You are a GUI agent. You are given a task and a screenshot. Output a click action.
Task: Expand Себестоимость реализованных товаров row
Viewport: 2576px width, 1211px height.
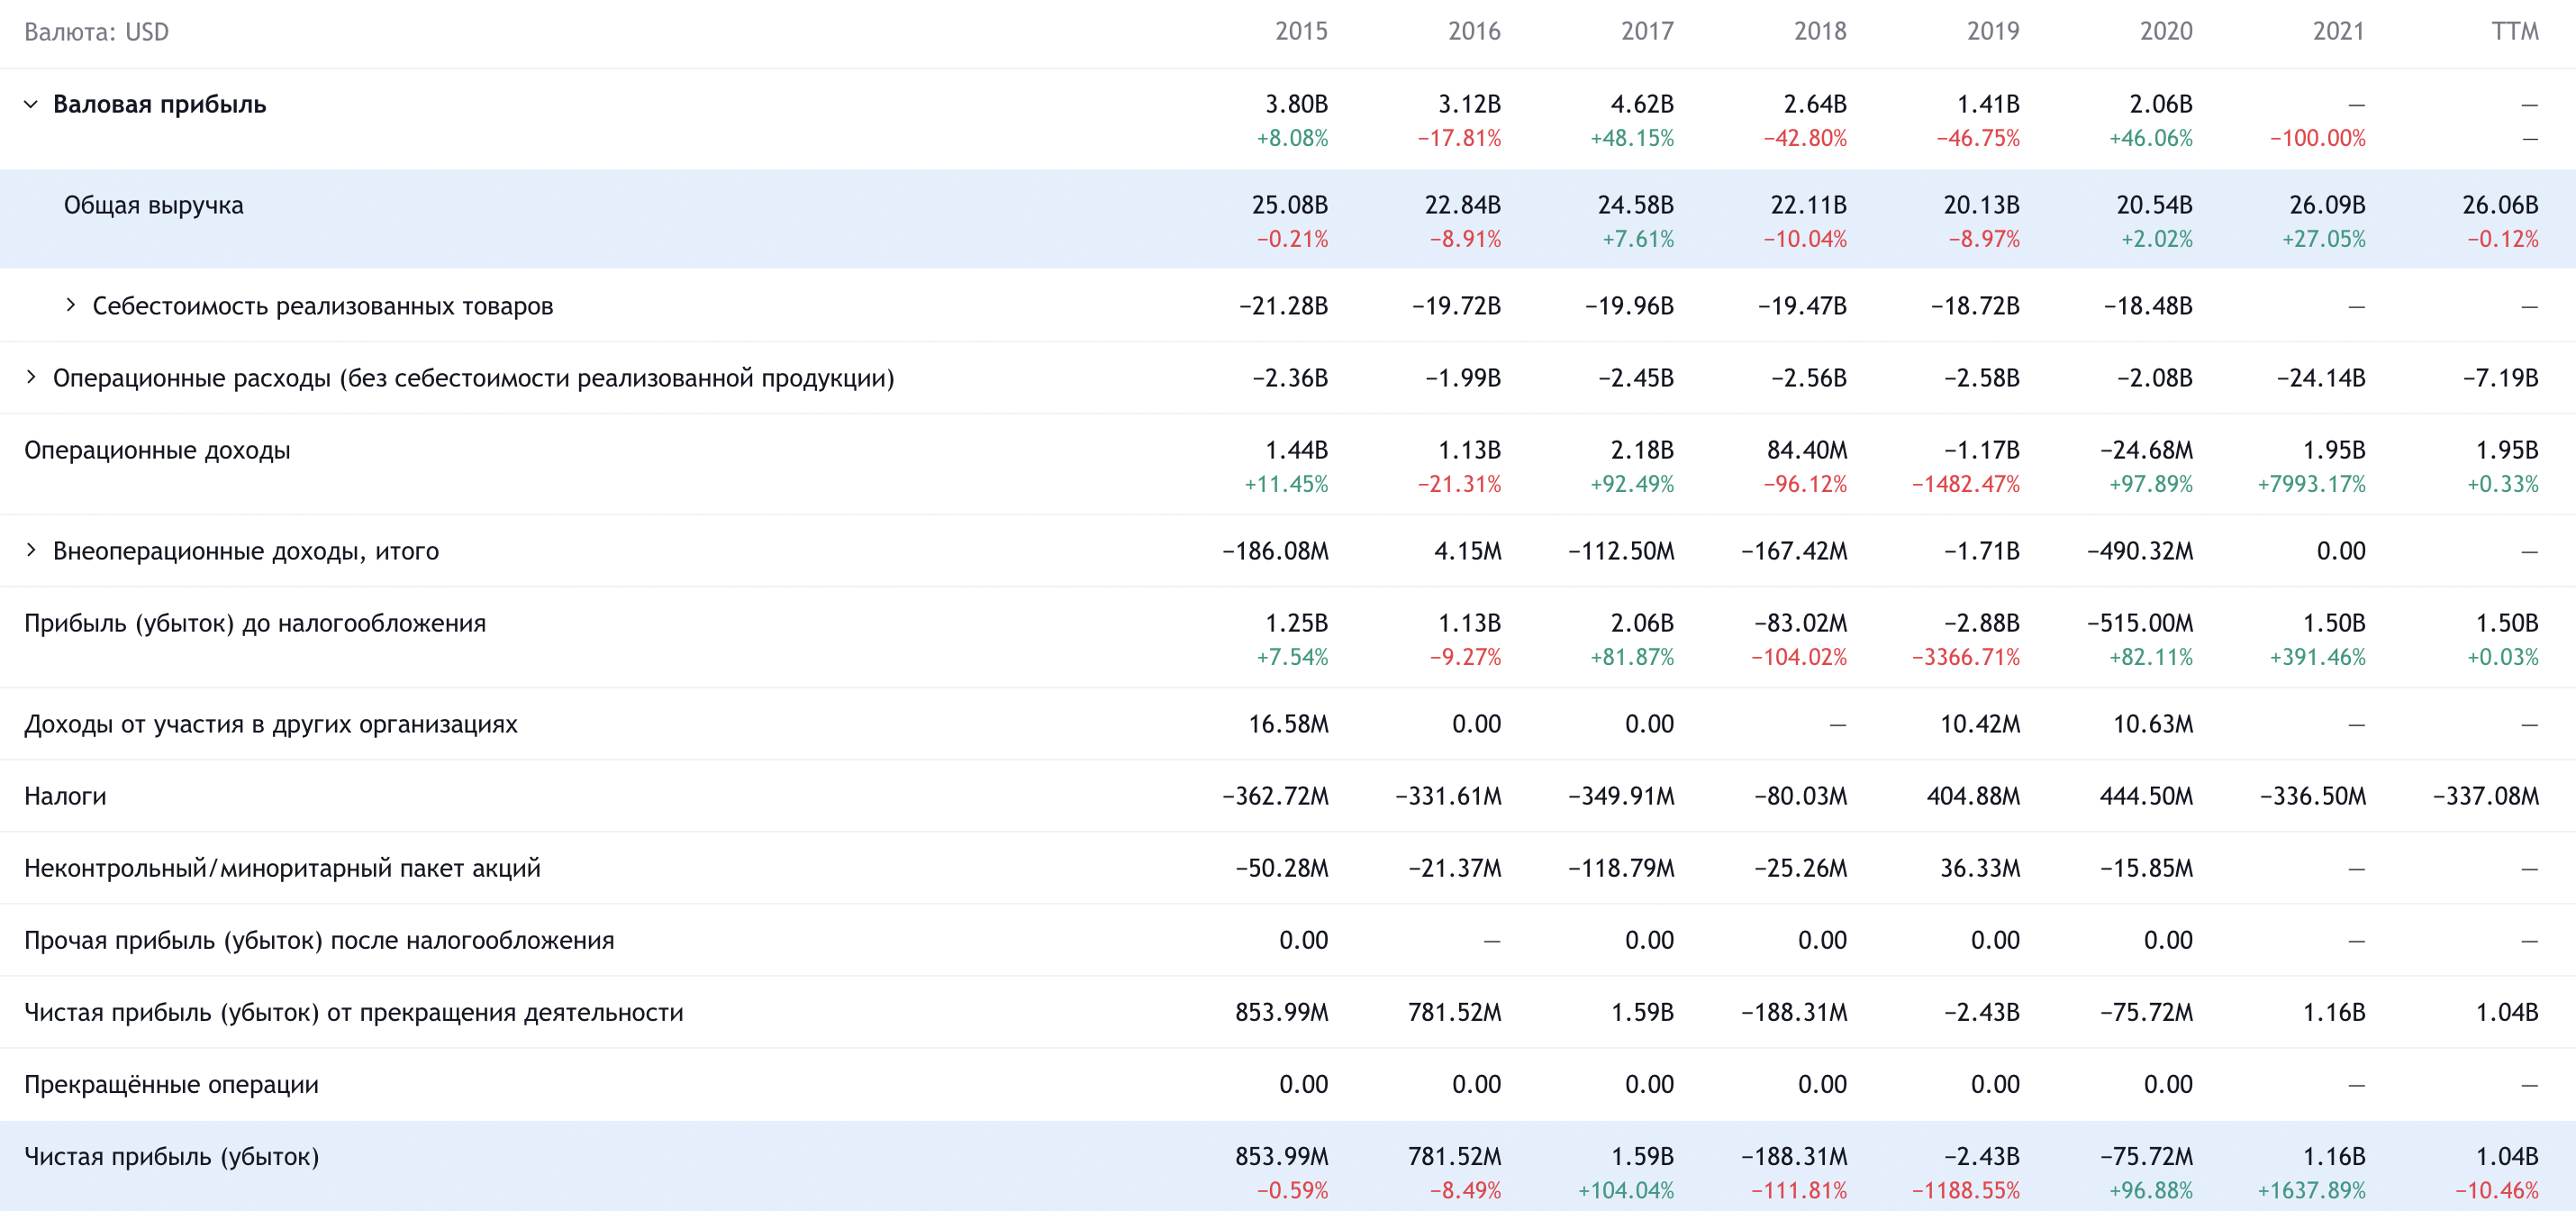(70, 305)
